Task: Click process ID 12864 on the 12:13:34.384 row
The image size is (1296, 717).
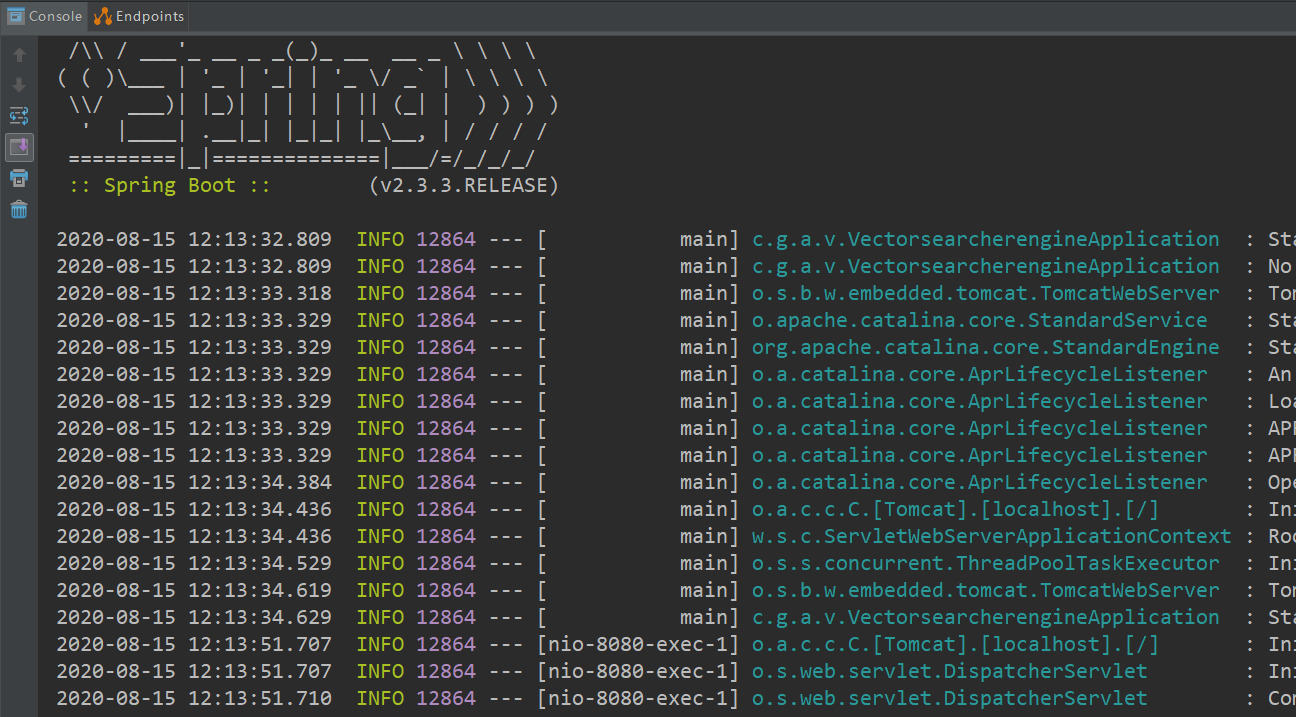Action: pos(446,482)
